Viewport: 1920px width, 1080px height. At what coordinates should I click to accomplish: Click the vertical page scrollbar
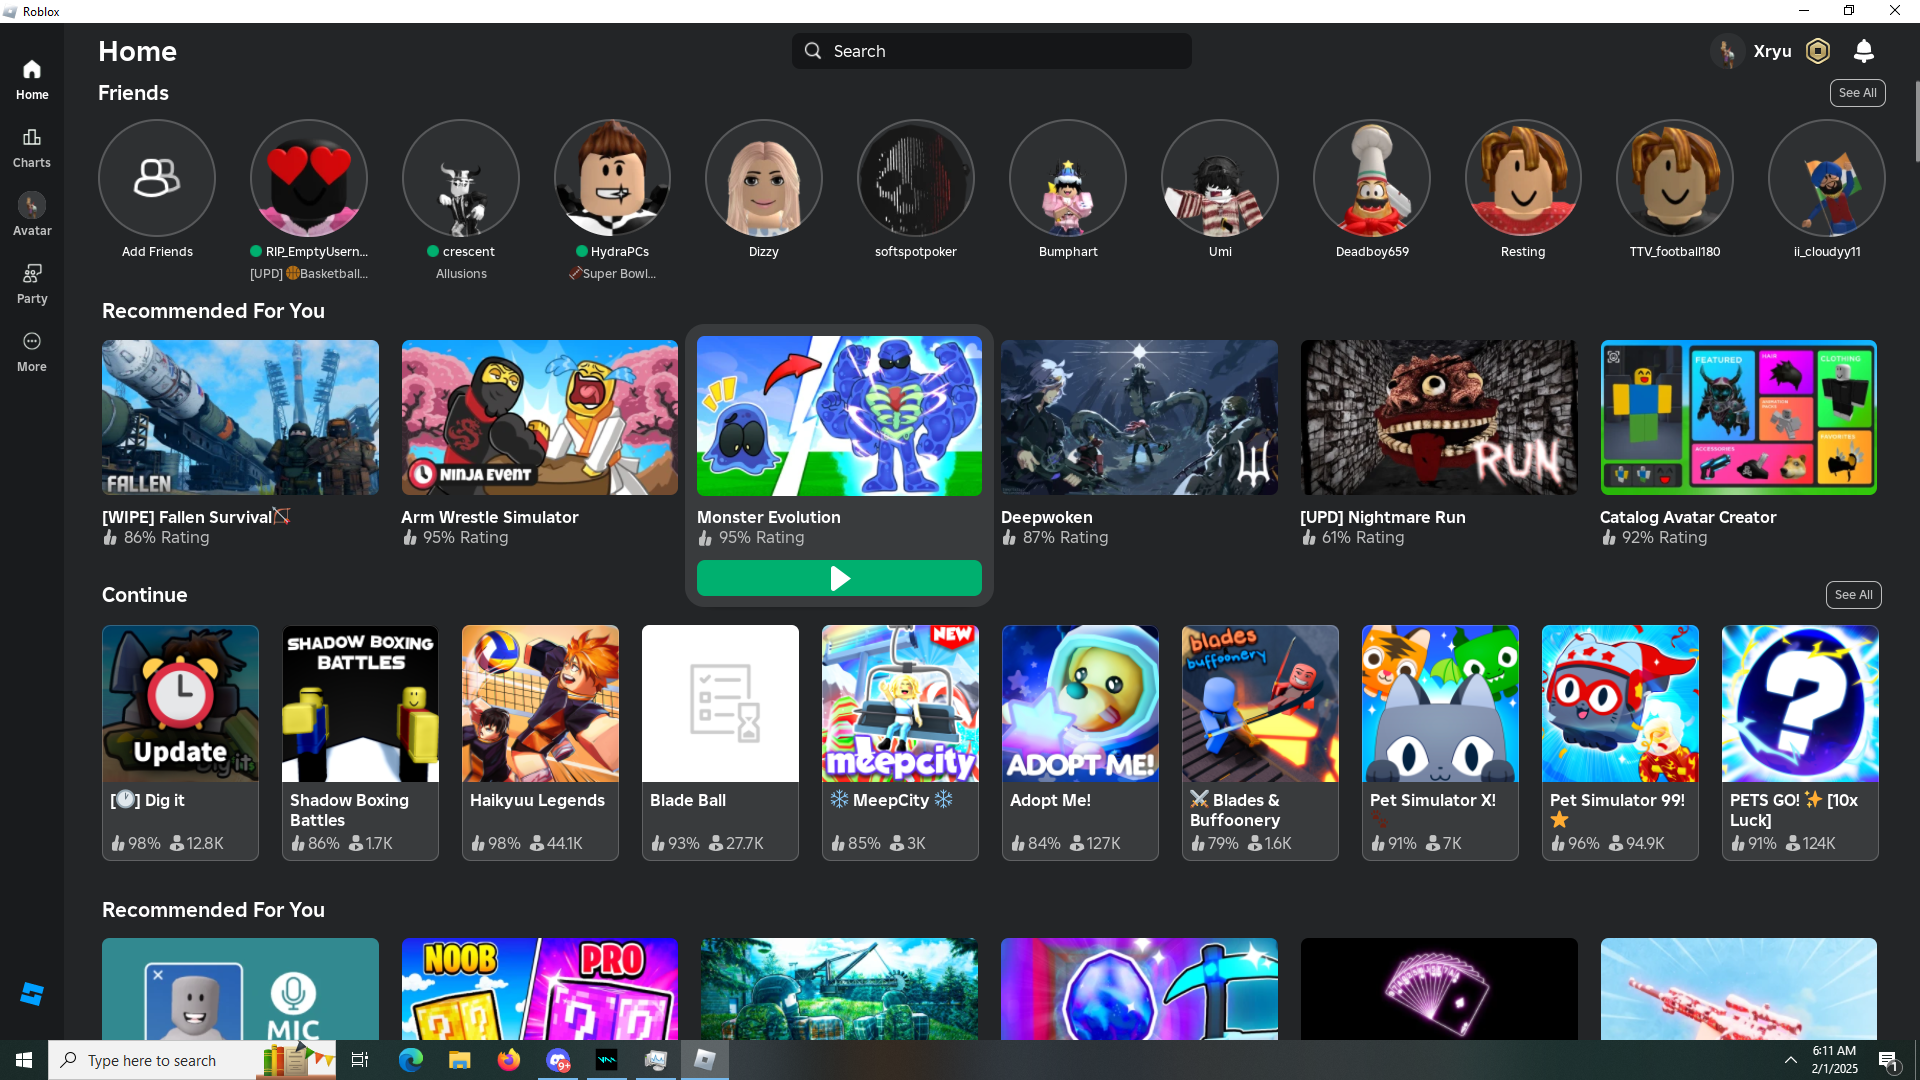[1916, 120]
